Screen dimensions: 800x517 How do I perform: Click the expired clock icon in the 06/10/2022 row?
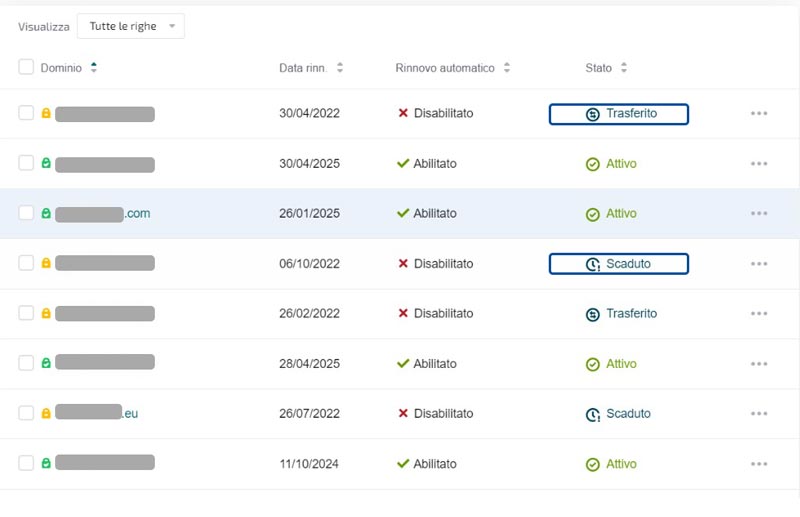(x=592, y=265)
